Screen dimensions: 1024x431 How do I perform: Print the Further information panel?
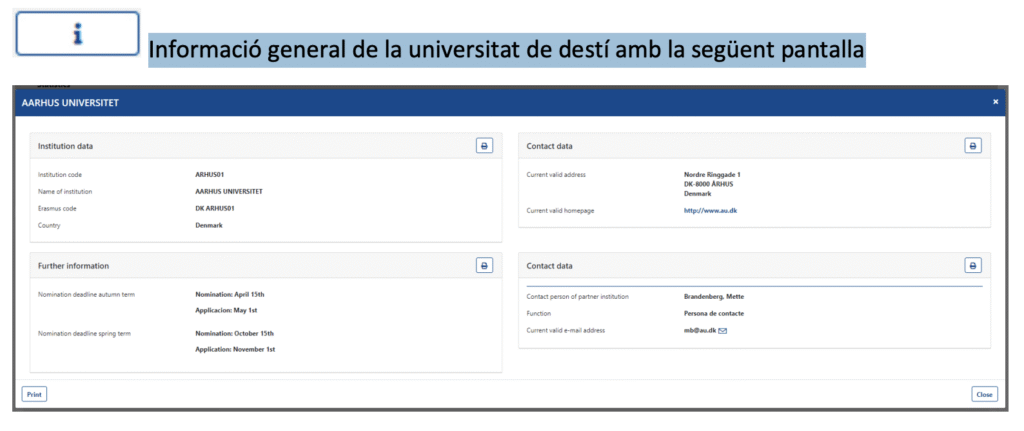[x=484, y=266]
